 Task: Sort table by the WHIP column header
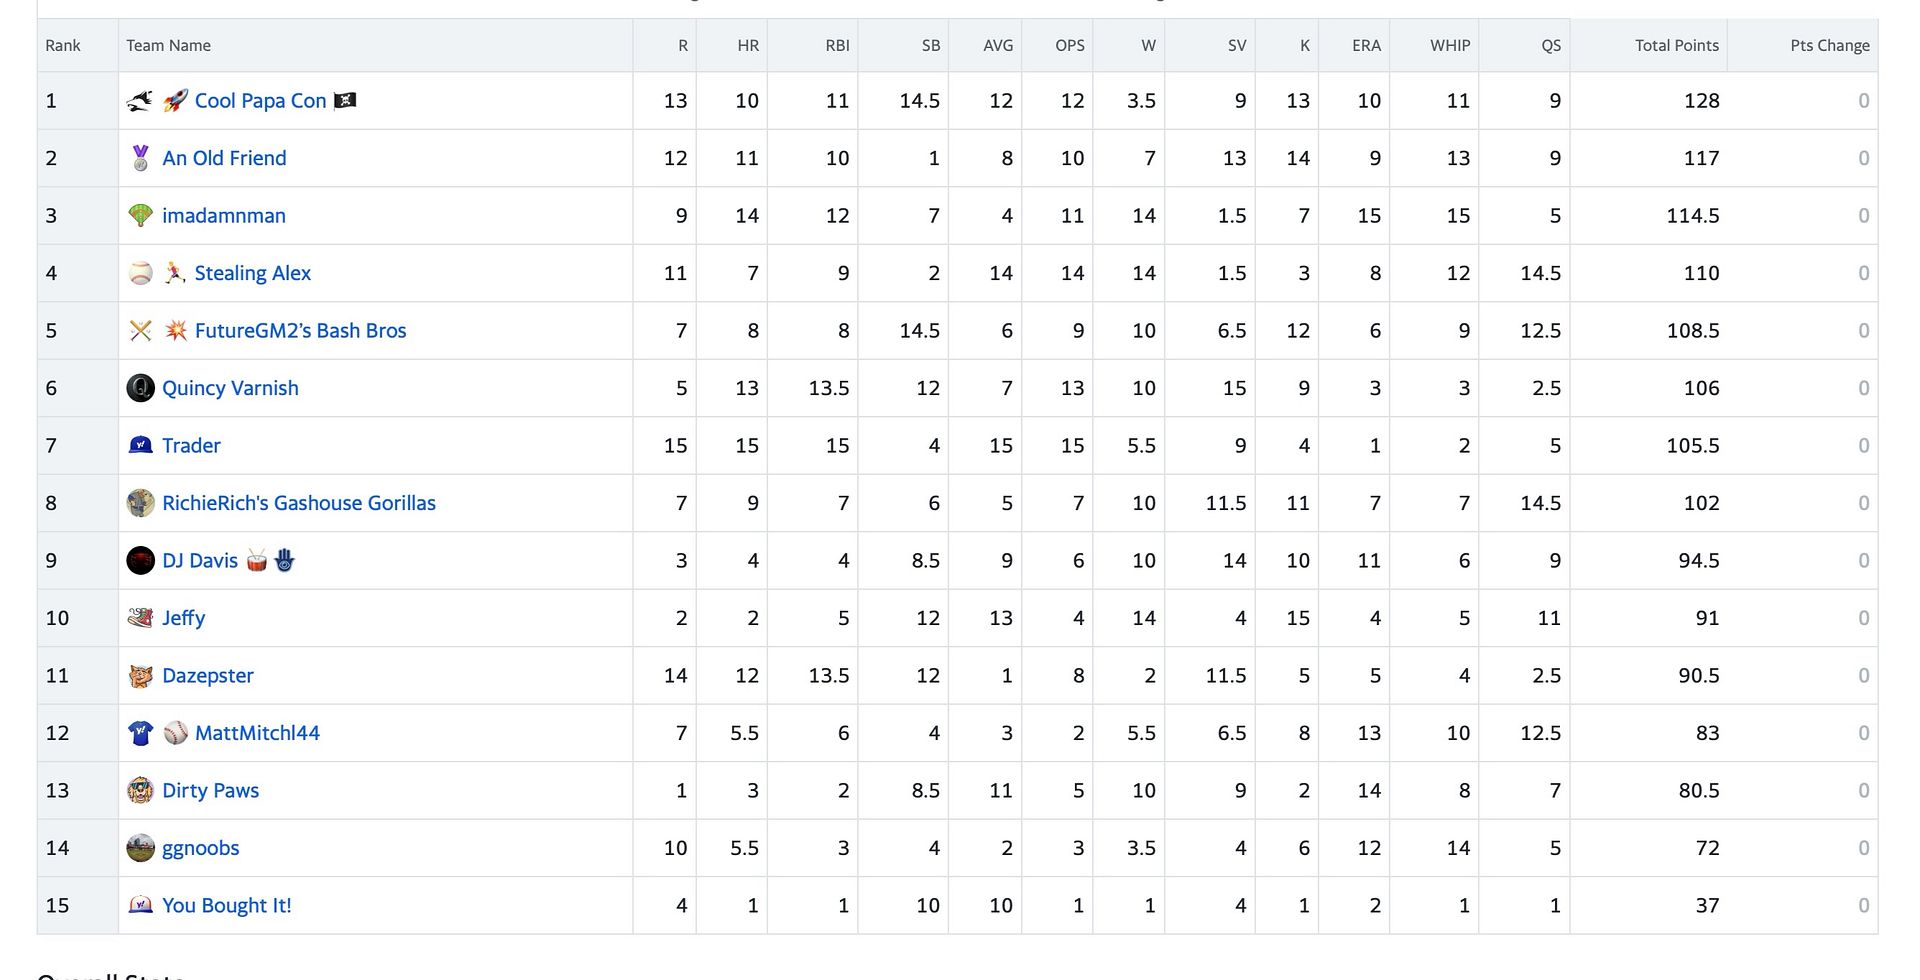(1450, 45)
